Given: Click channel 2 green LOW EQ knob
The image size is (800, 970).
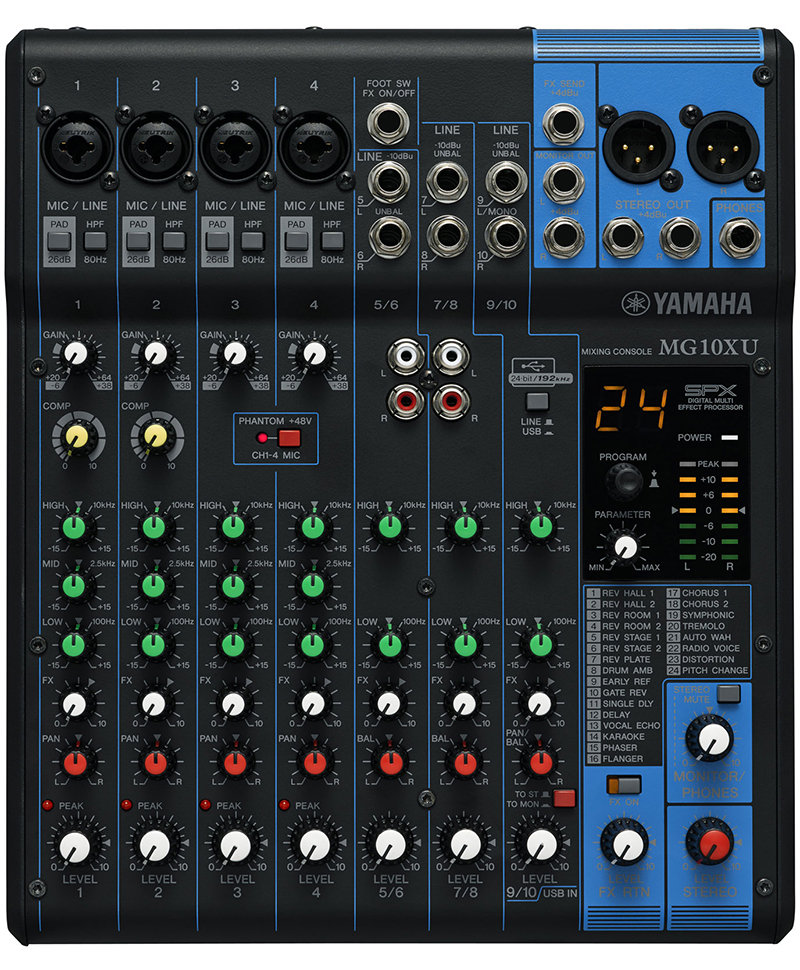Looking at the screenshot, I should click(x=153, y=644).
